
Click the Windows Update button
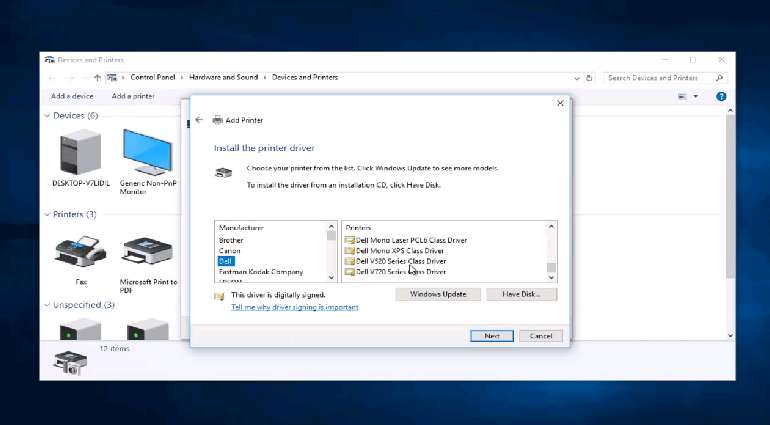pos(438,294)
